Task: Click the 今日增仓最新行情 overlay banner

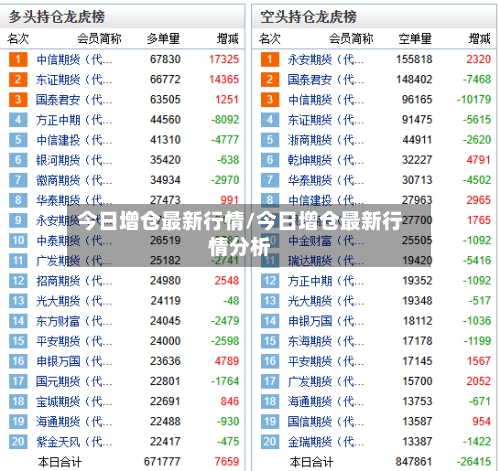Action: (249, 235)
